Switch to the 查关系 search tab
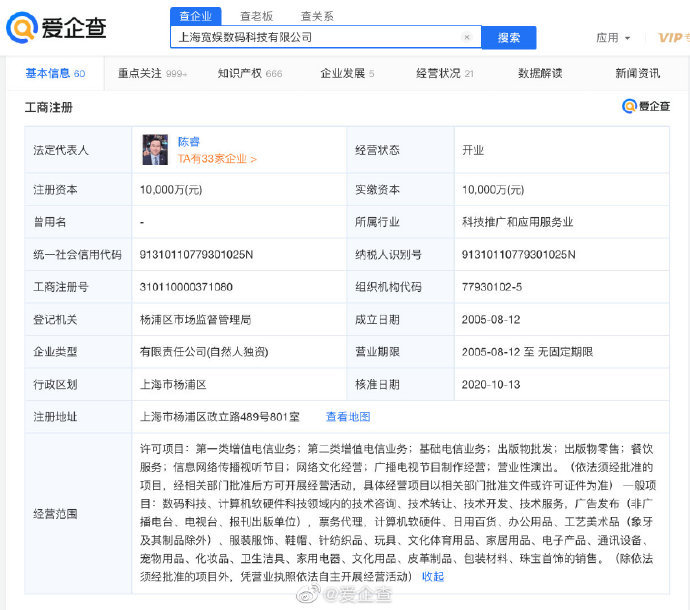 point(317,16)
